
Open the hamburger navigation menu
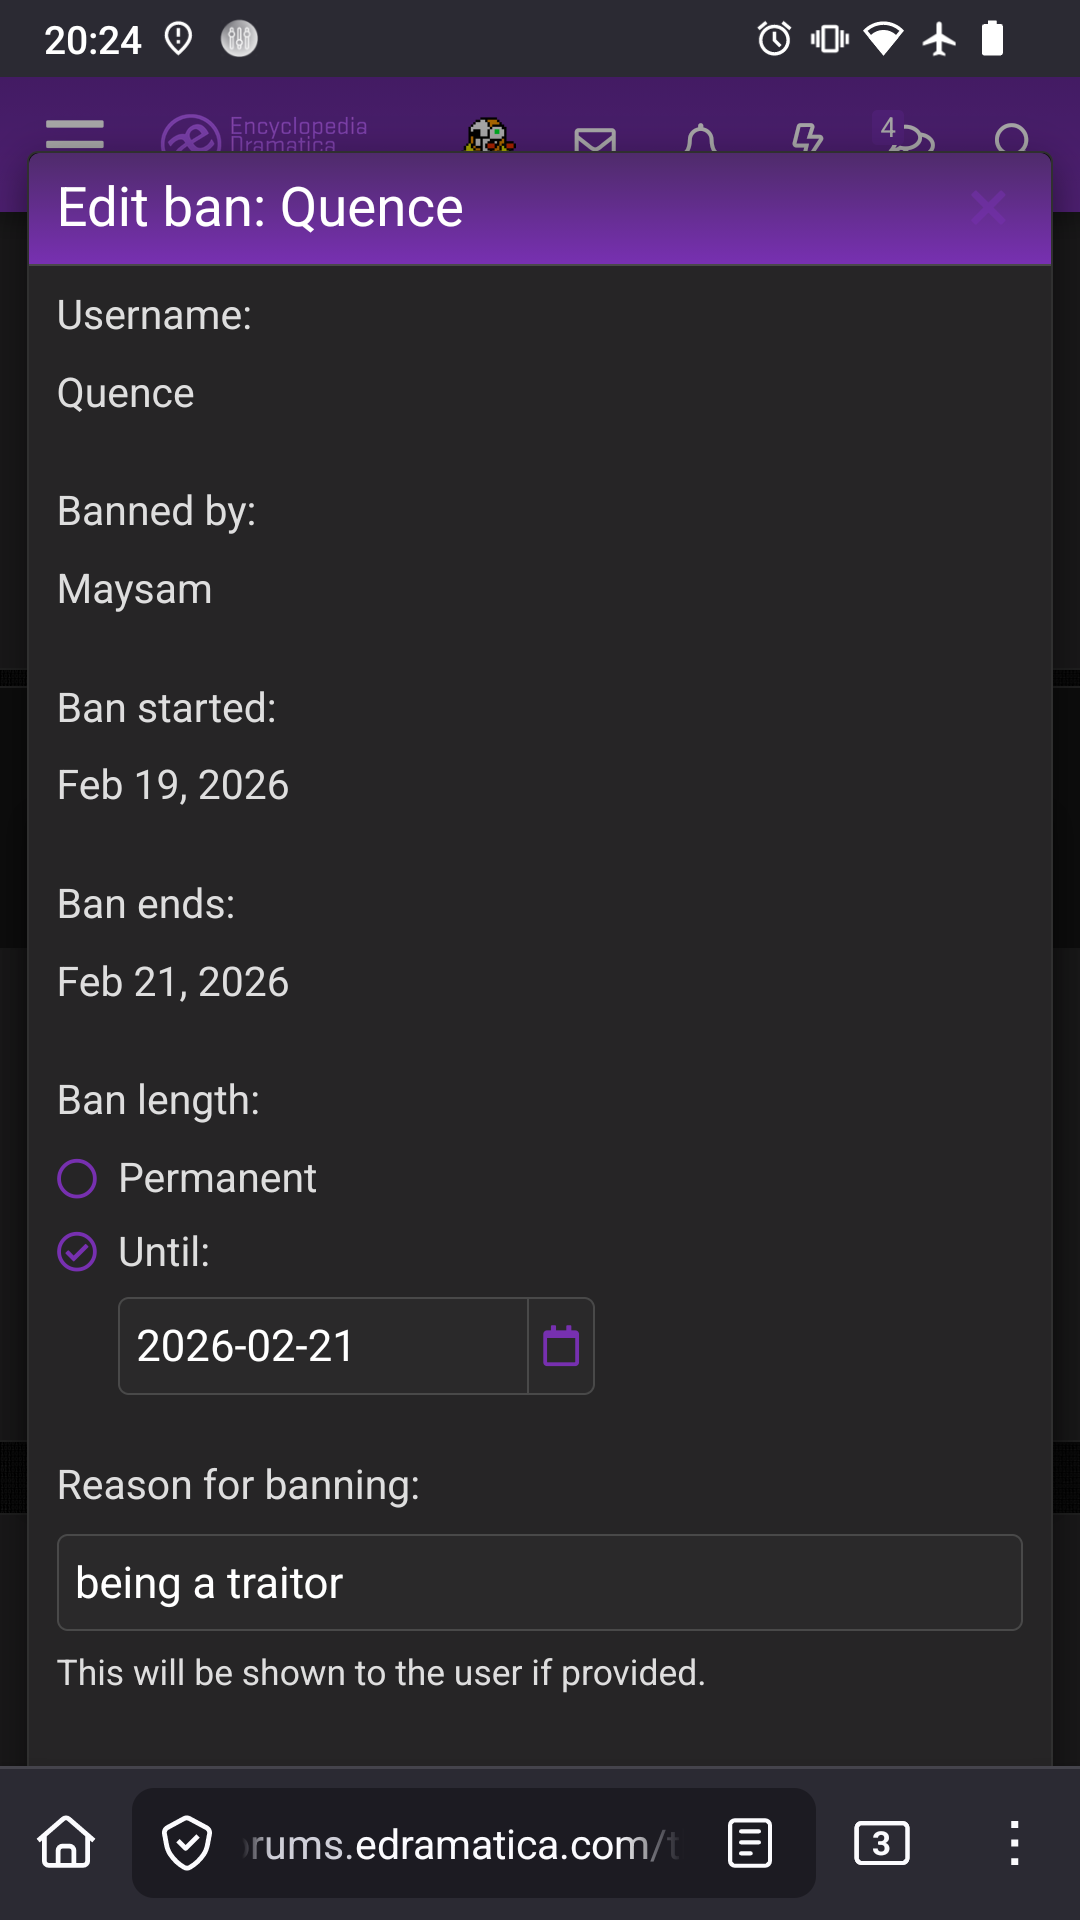click(75, 133)
